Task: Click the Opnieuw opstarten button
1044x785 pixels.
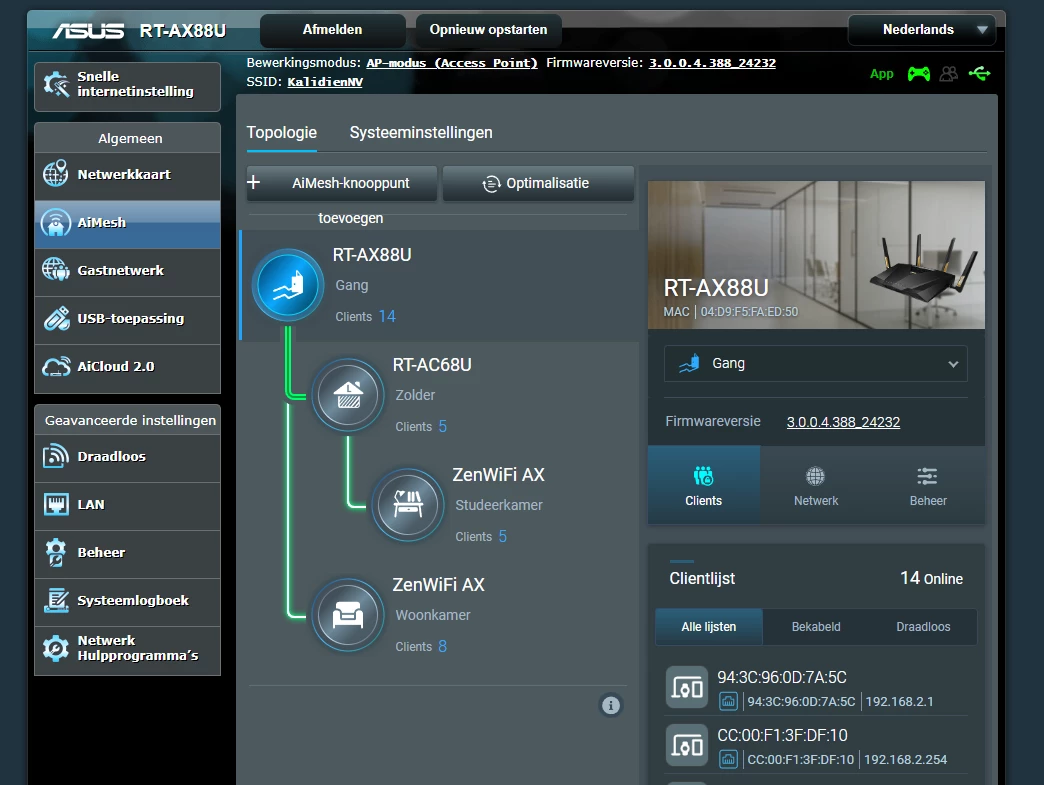Action: pos(488,30)
